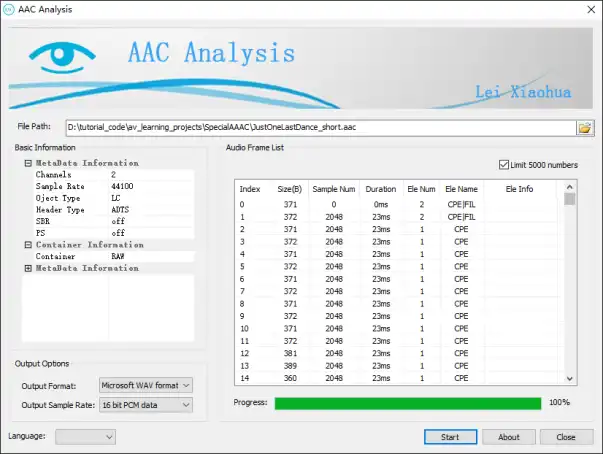Select frame row with index 12
603x454 pixels.
(x=396, y=353)
